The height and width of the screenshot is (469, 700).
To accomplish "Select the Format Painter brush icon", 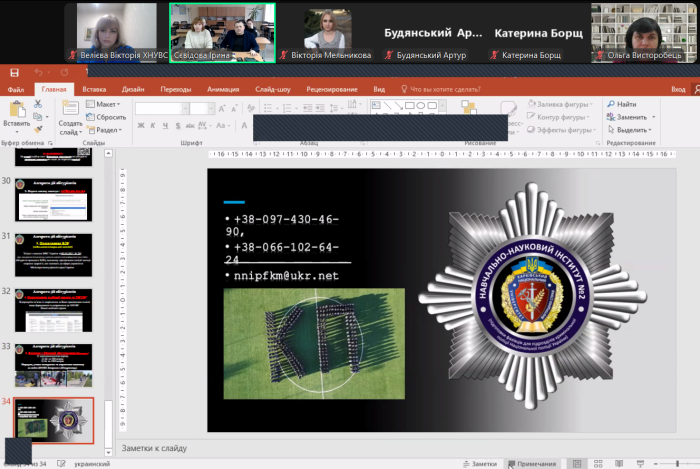I will [39, 129].
